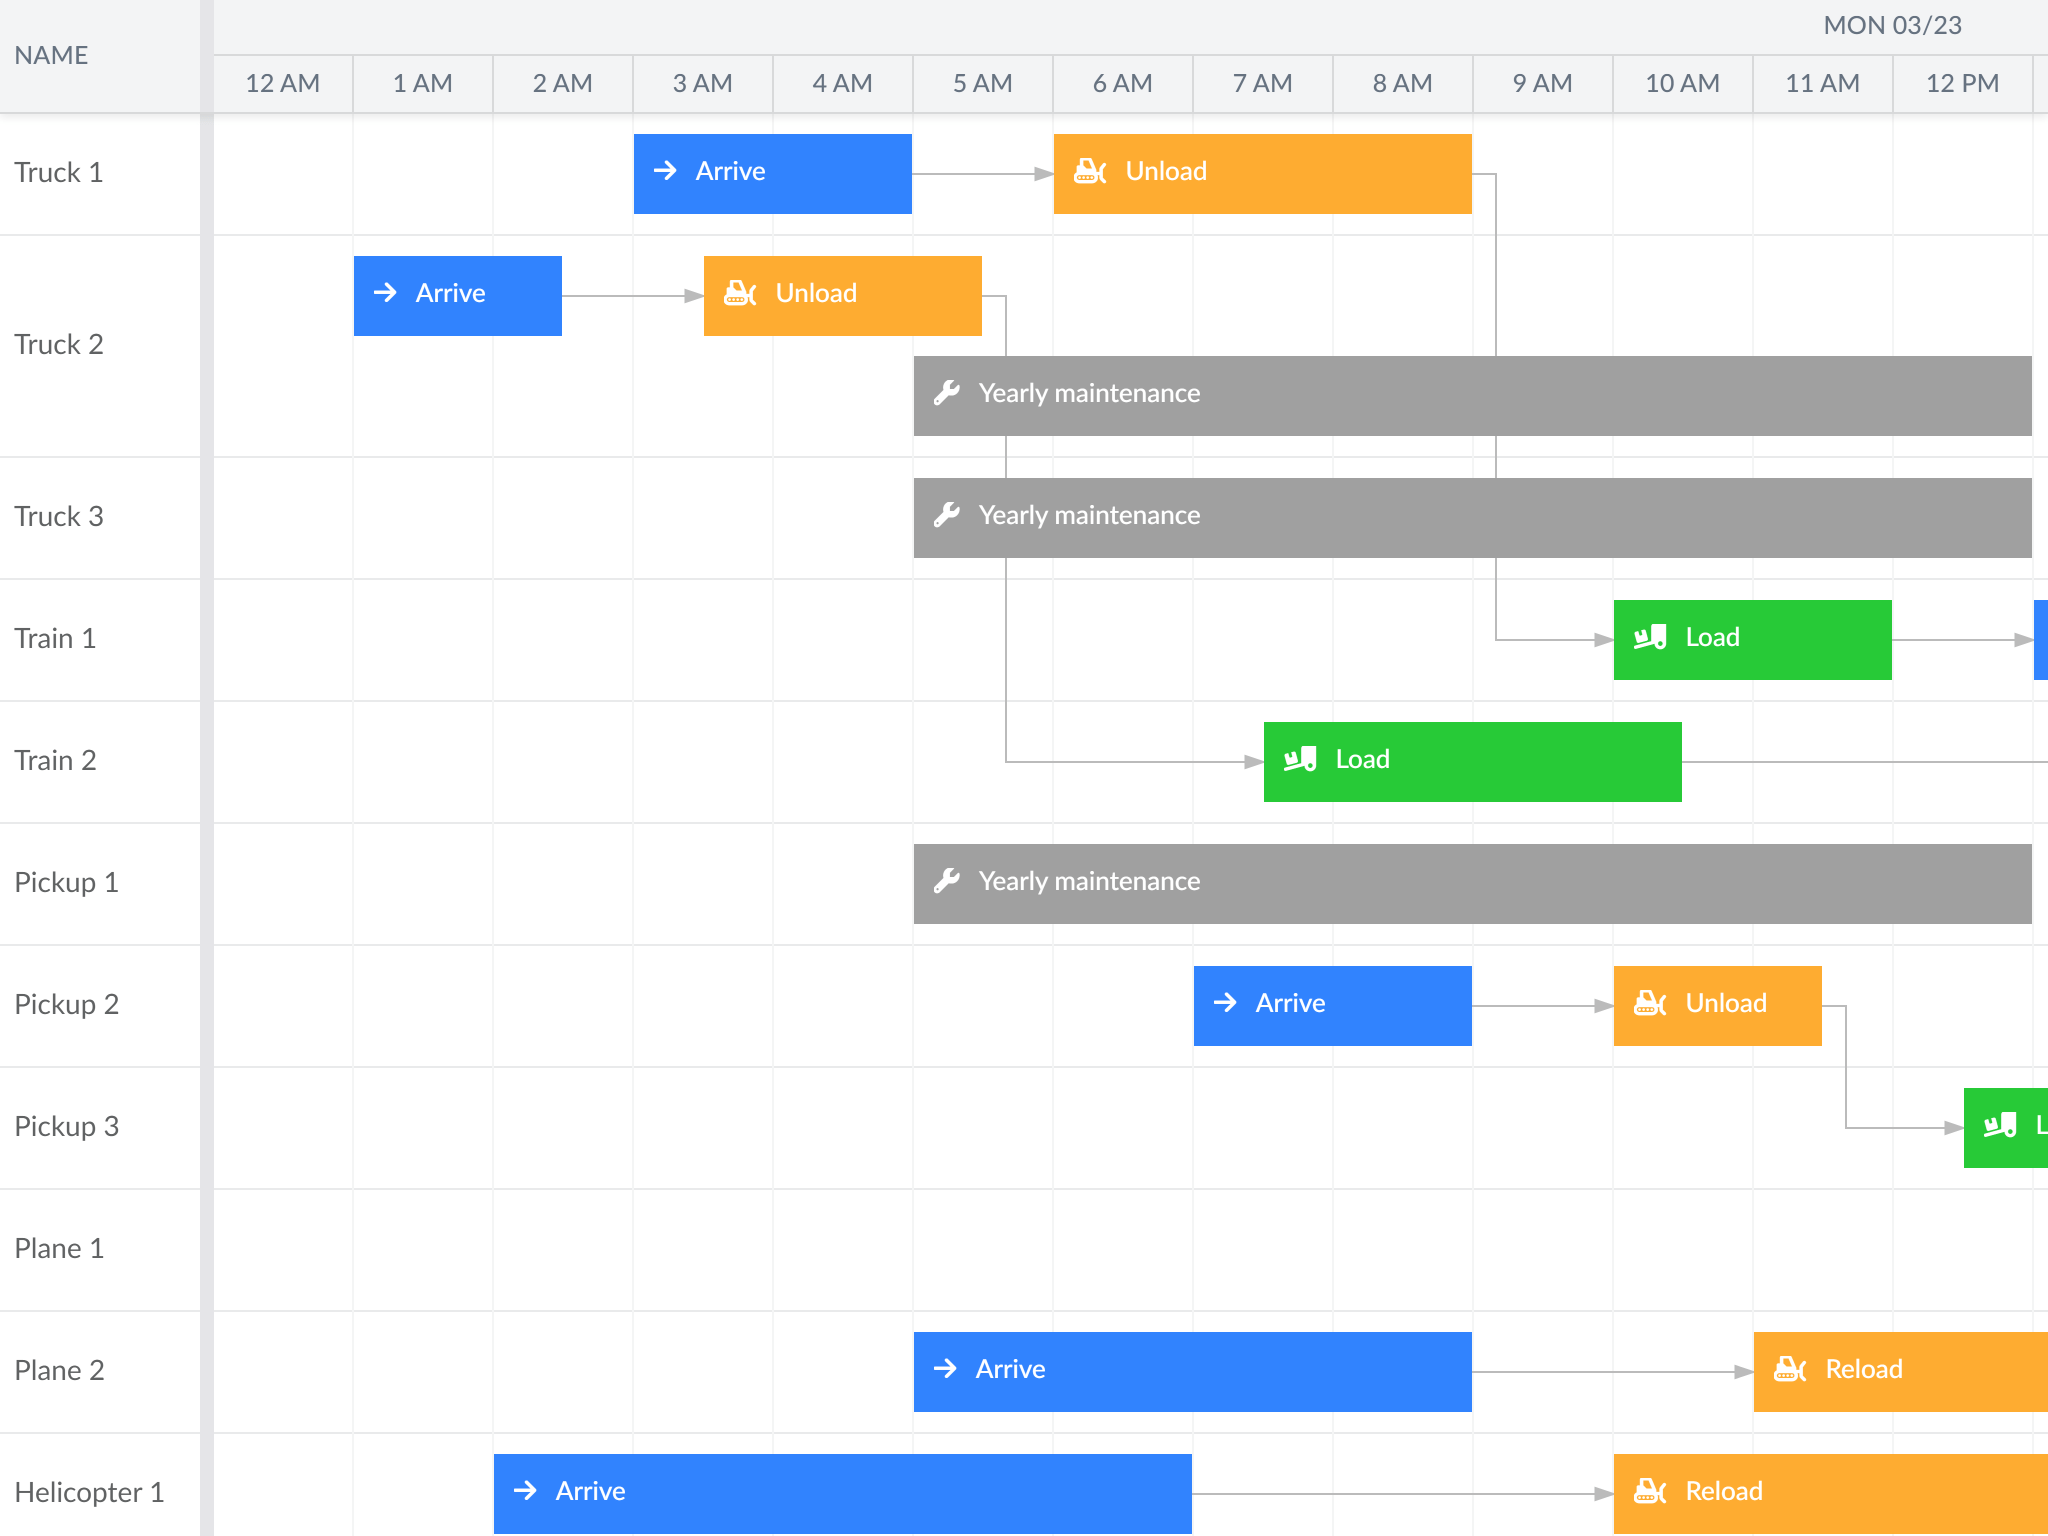Click the 11 AM time header
The image size is (2048, 1536).
[1823, 83]
